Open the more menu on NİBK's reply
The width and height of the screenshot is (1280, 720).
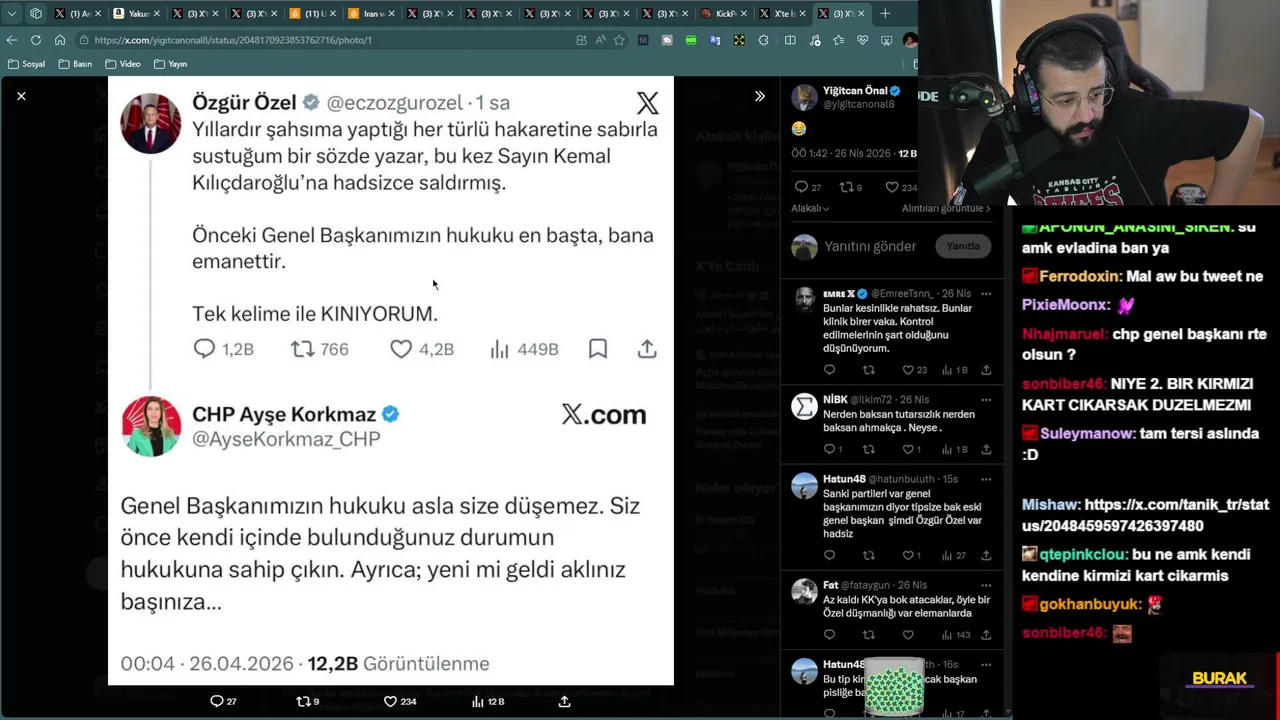click(x=986, y=400)
